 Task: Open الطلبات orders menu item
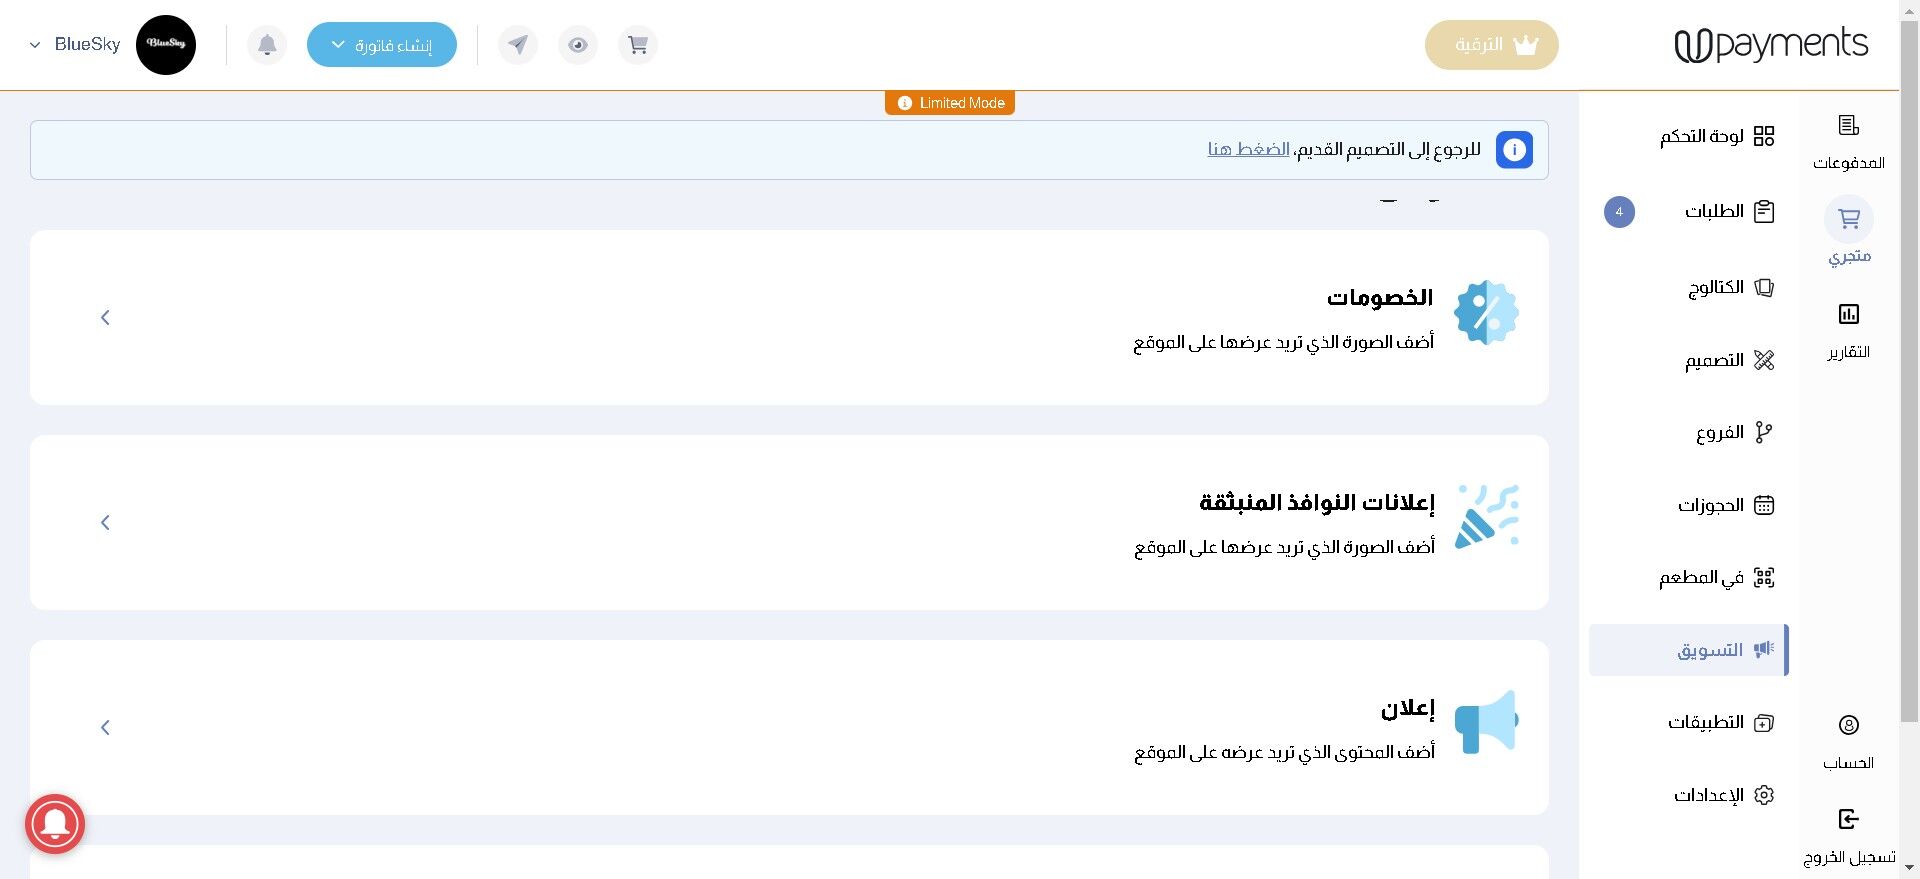pos(1729,211)
